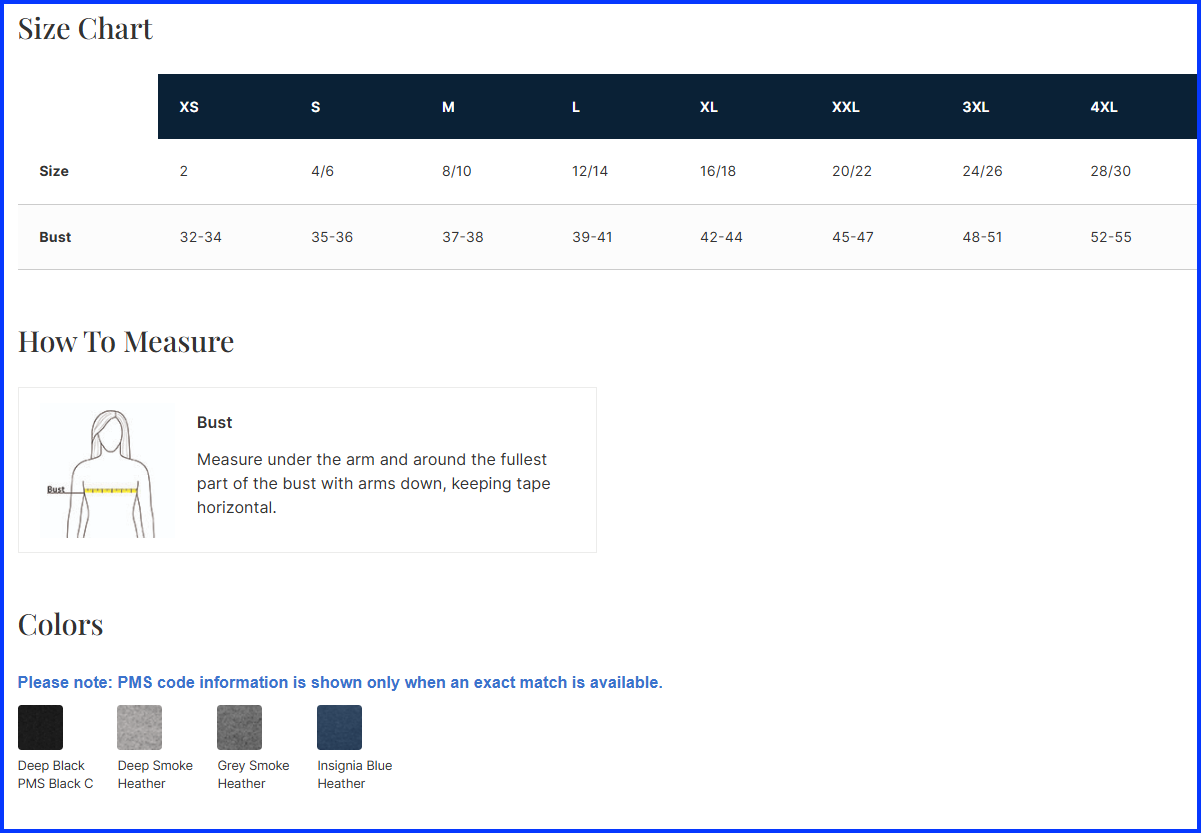Screen dimensions: 1201x833
Task: Click the Size row label
Action: [54, 171]
